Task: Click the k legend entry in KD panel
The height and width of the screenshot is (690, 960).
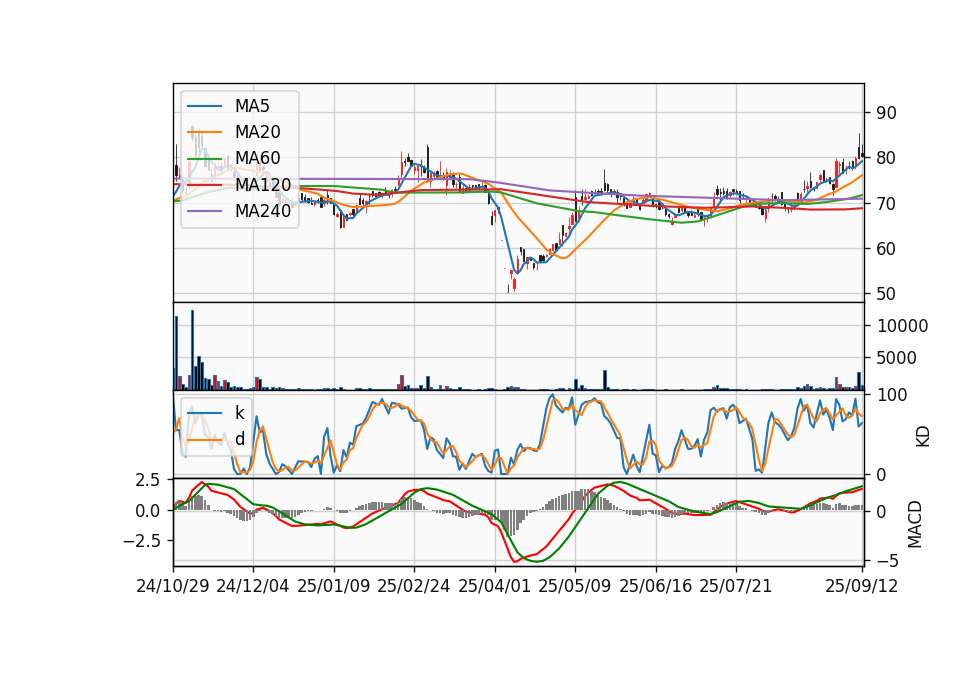Action: tap(239, 413)
